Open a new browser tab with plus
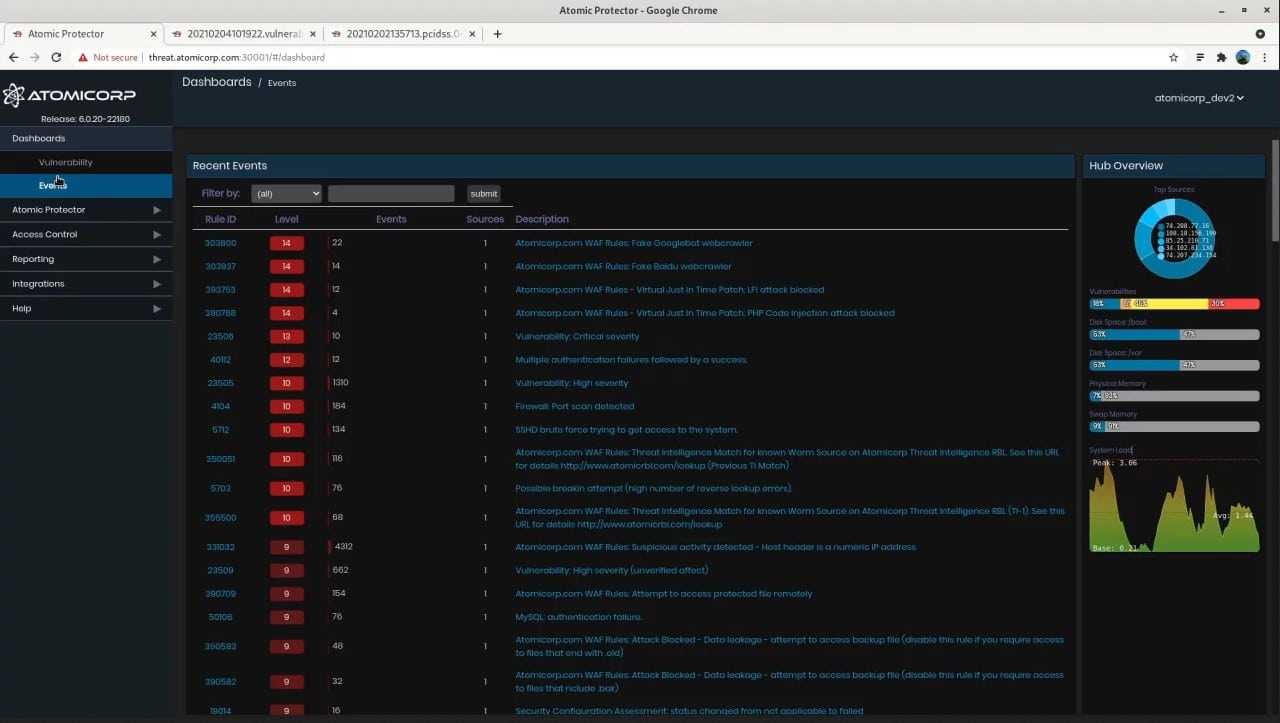 [498, 34]
